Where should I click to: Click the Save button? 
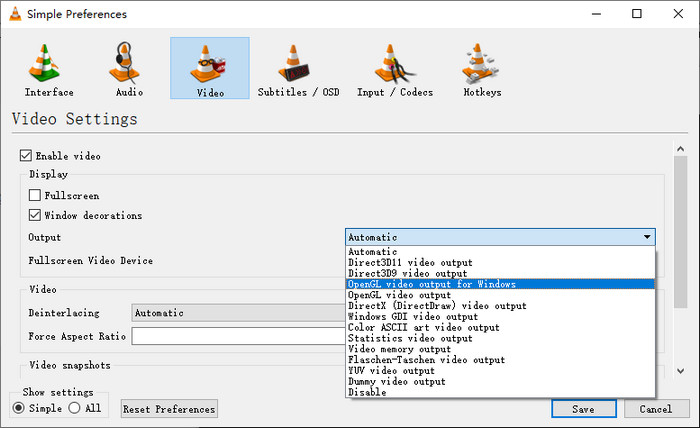tap(583, 409)
